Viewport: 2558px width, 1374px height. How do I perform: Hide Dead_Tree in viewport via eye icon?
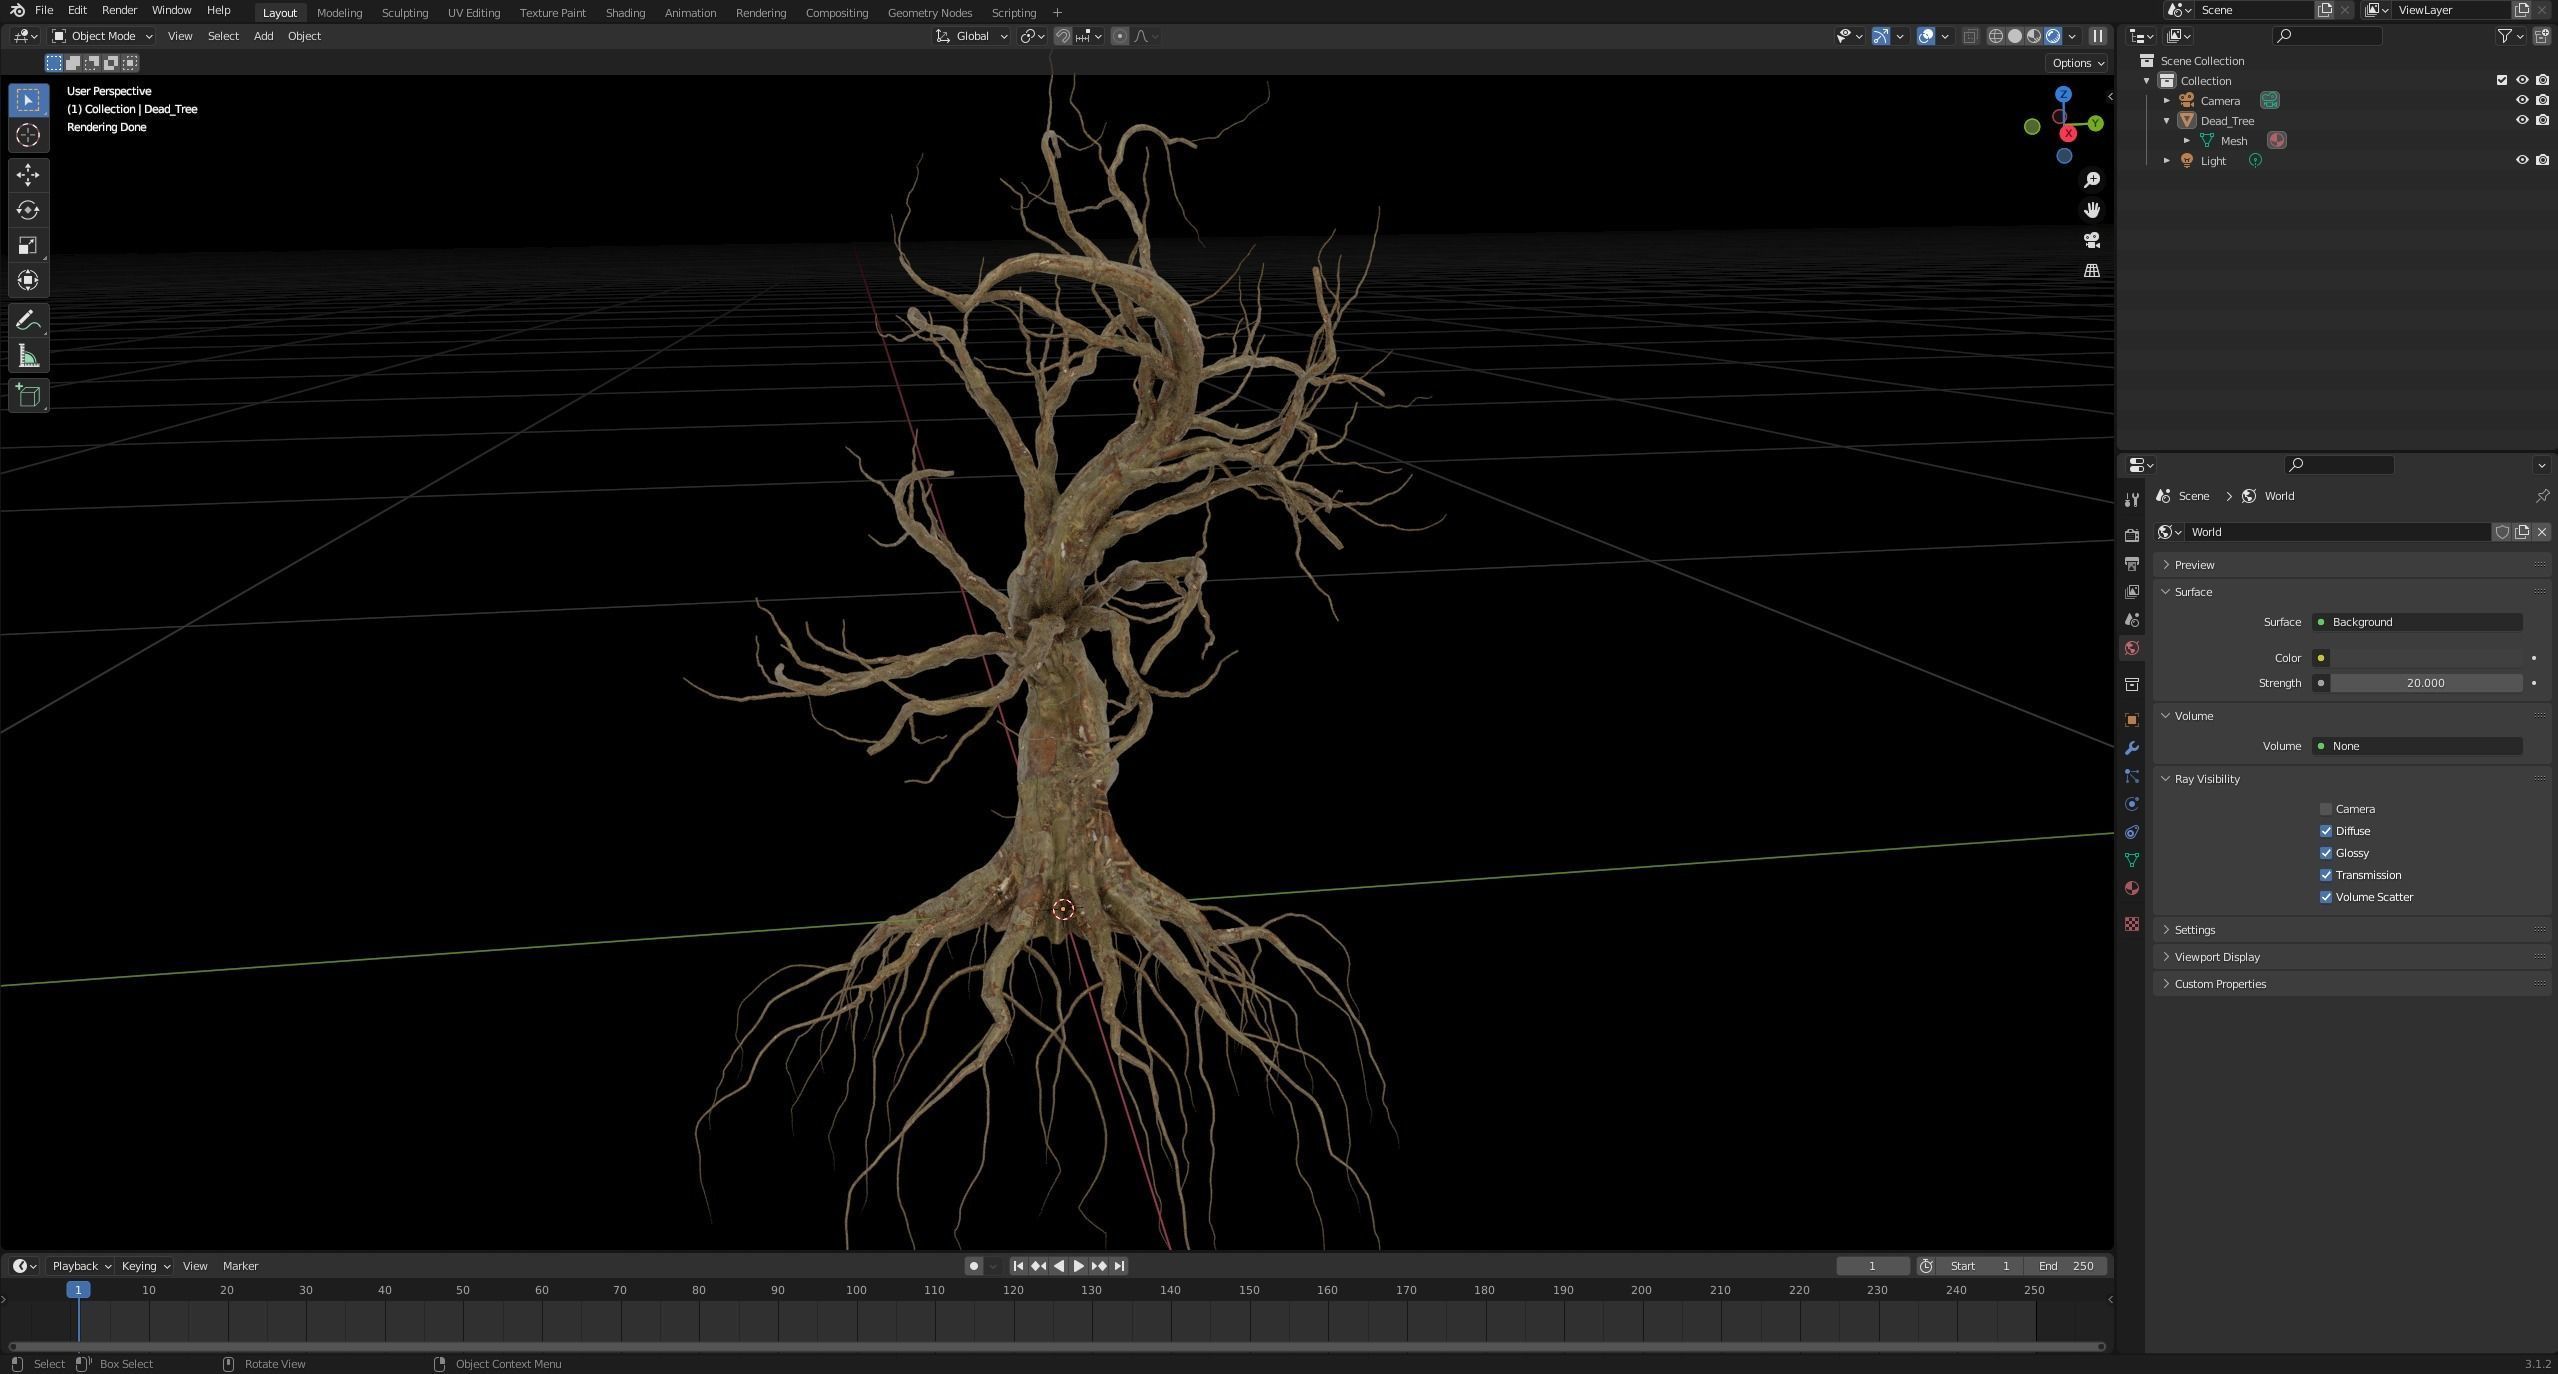click(x=2522, y=120)
